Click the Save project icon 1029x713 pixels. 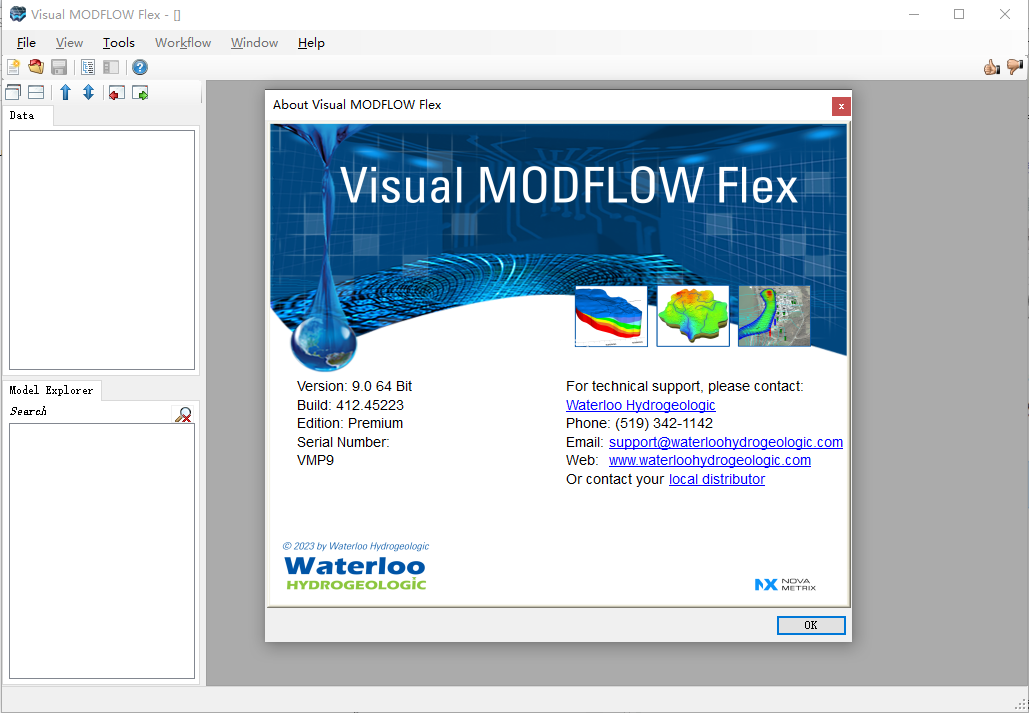click(x=58, y=66)
